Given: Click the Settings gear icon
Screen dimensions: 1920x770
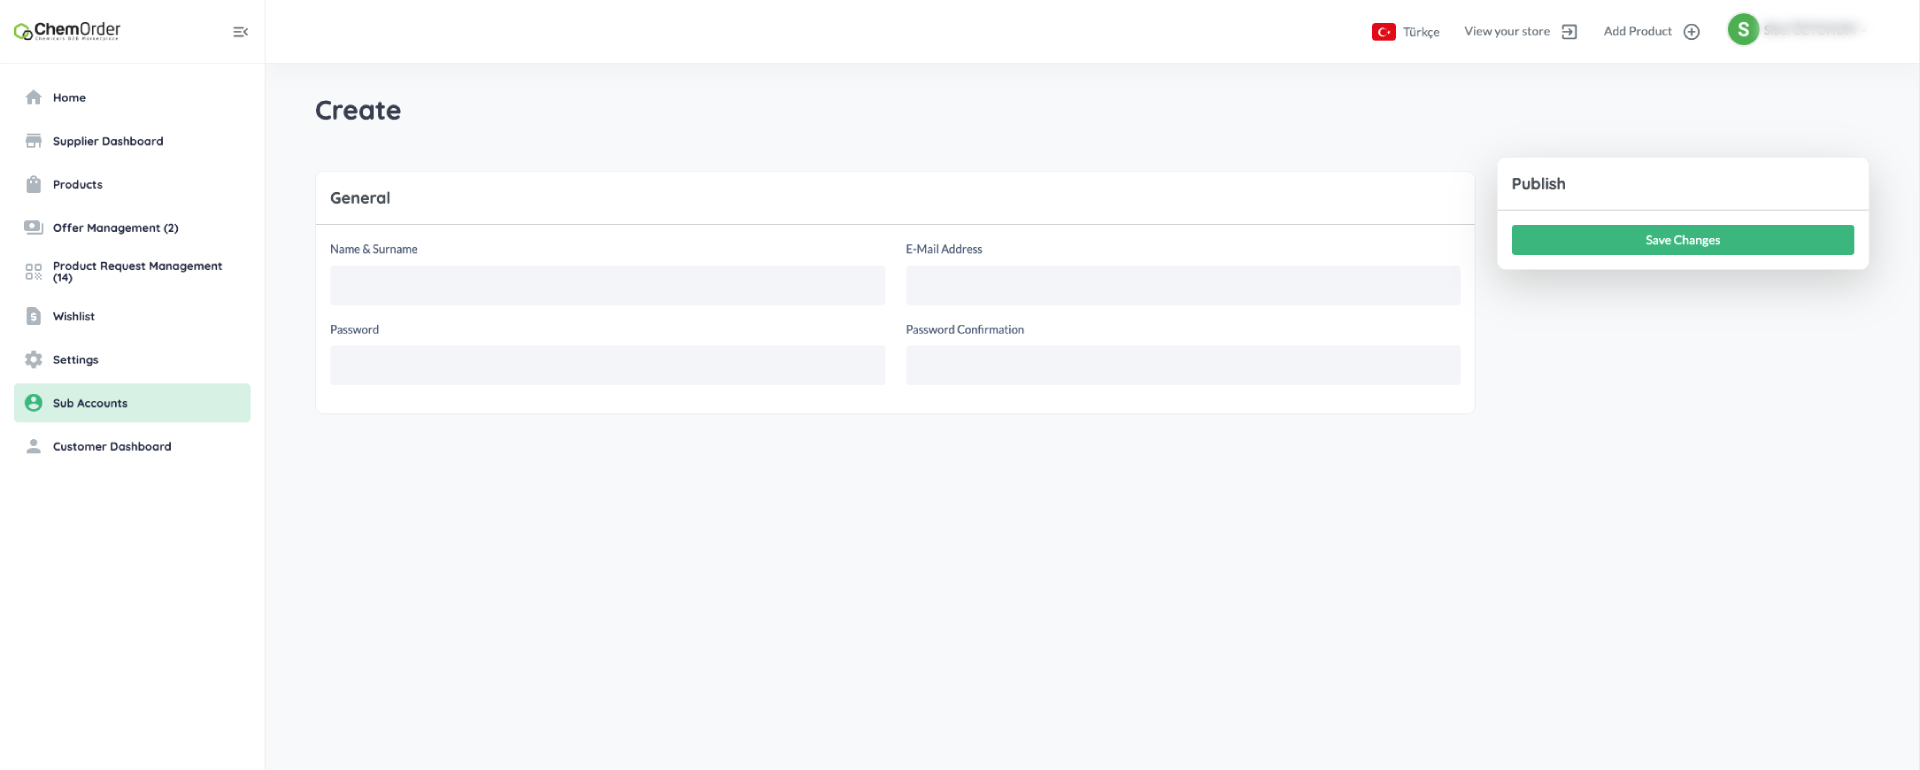Looking at the screenshot, I should click(x=33, y=360).
